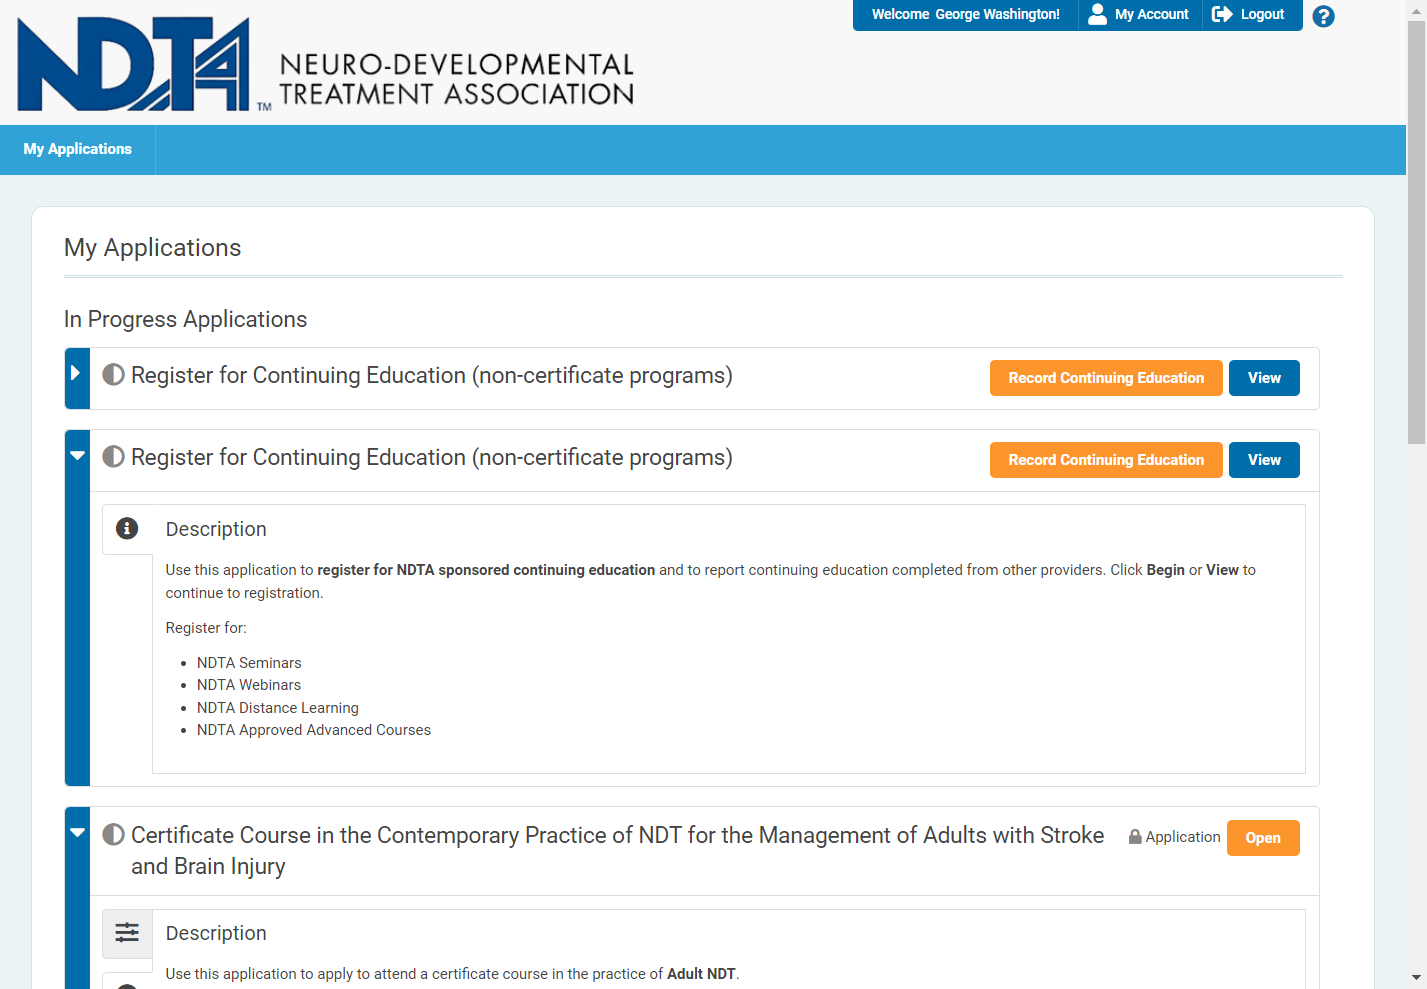Click the Description heading under Certificate Course
This screenshot has height=989, width=1427.
(x=216, y=933)
